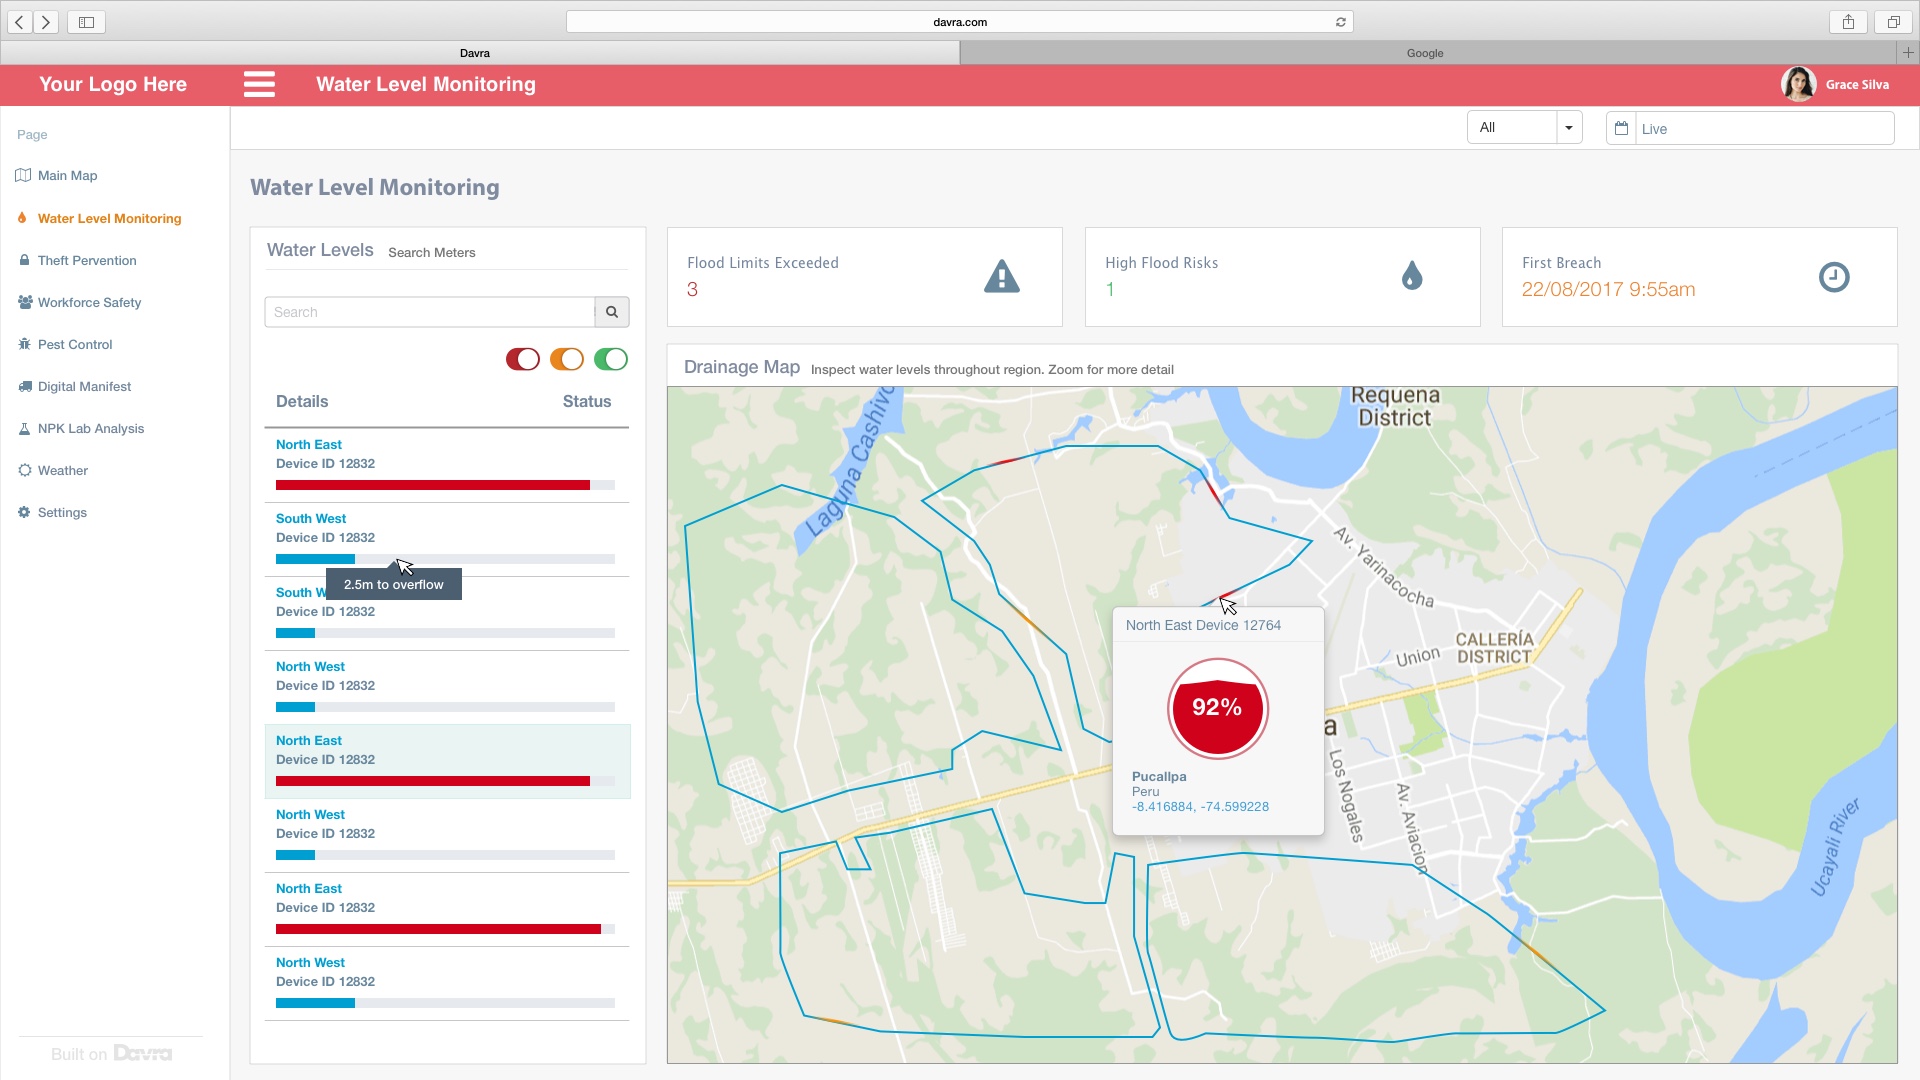Click the Flood Limits Exceeded card

pos(864,277)
